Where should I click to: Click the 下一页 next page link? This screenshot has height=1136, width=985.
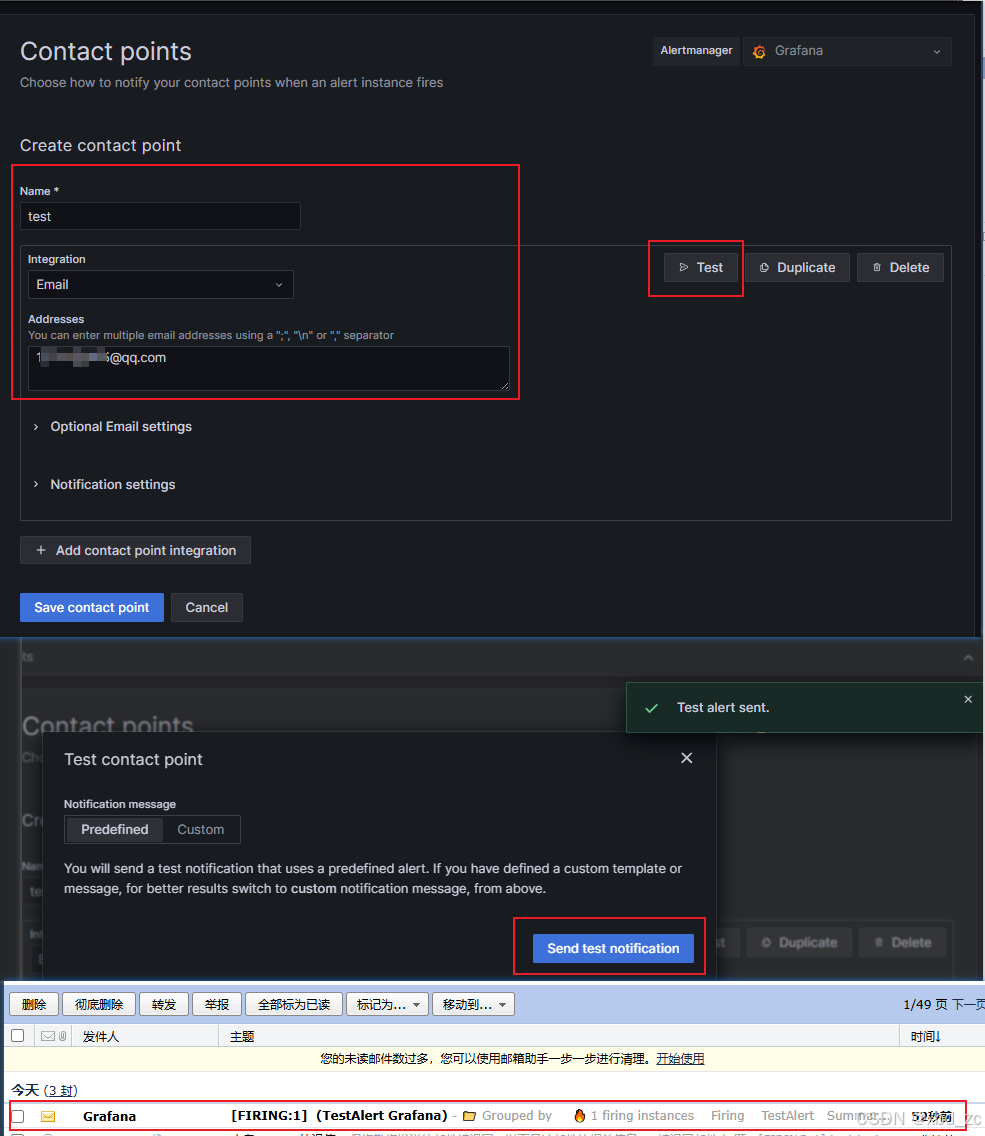[968, 1004]
